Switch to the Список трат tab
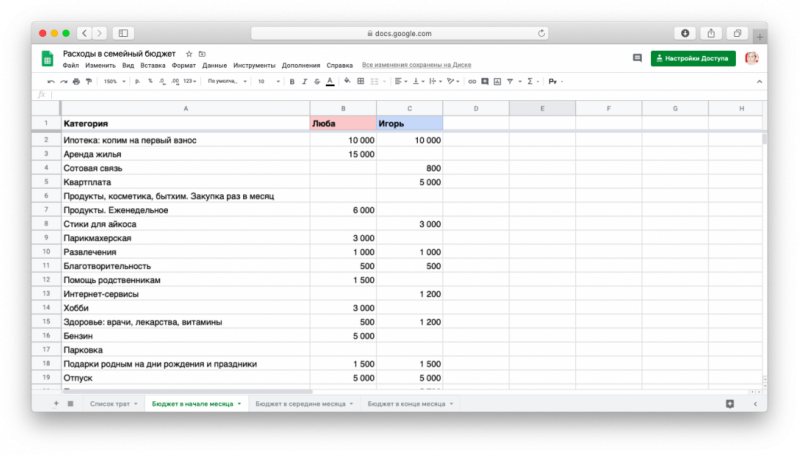The height and width of the screenshot is (455, 800). [110, 403]
